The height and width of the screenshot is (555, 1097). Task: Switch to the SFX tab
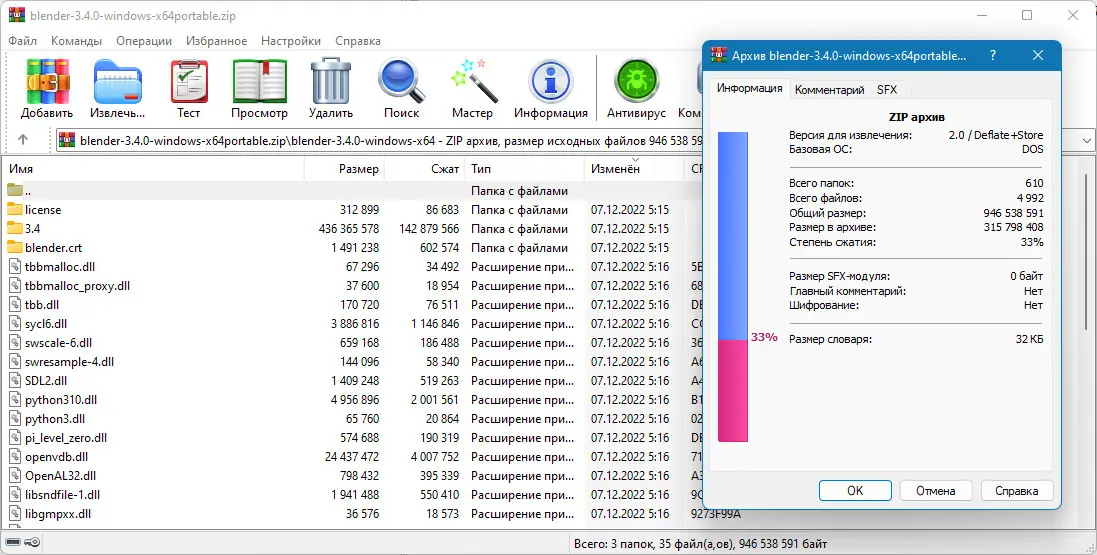(x=886, y=90)
